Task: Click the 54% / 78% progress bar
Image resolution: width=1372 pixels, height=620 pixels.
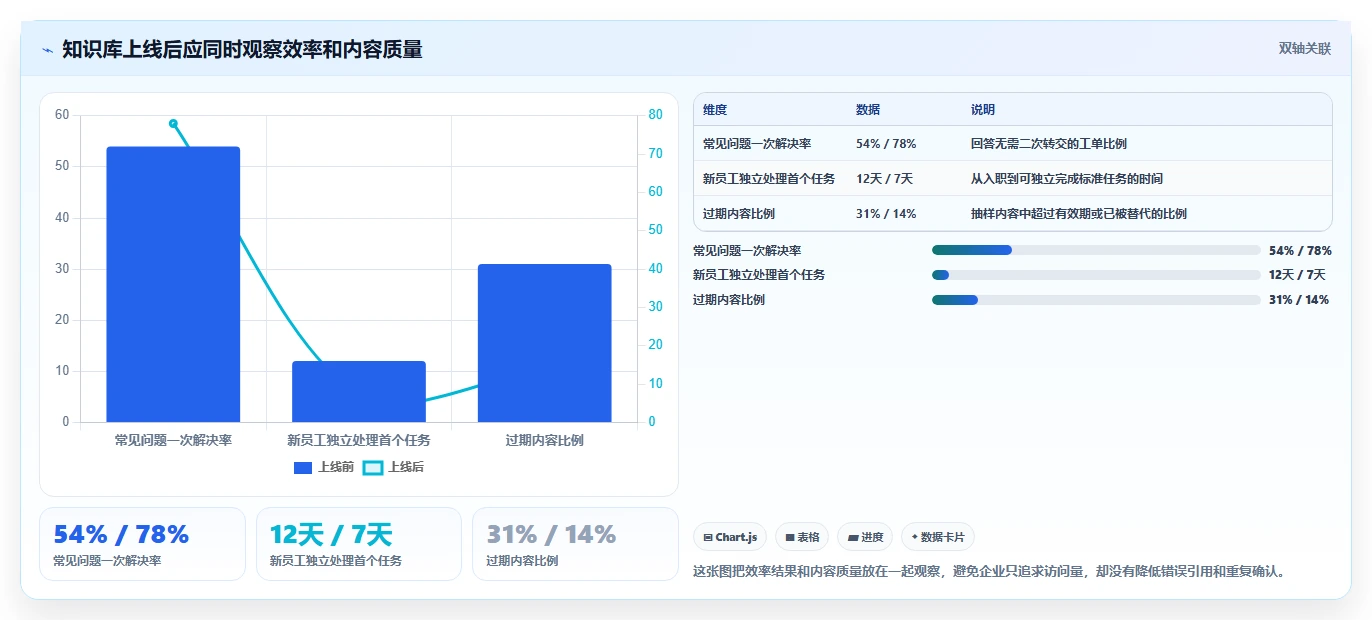Action: 1096,250
